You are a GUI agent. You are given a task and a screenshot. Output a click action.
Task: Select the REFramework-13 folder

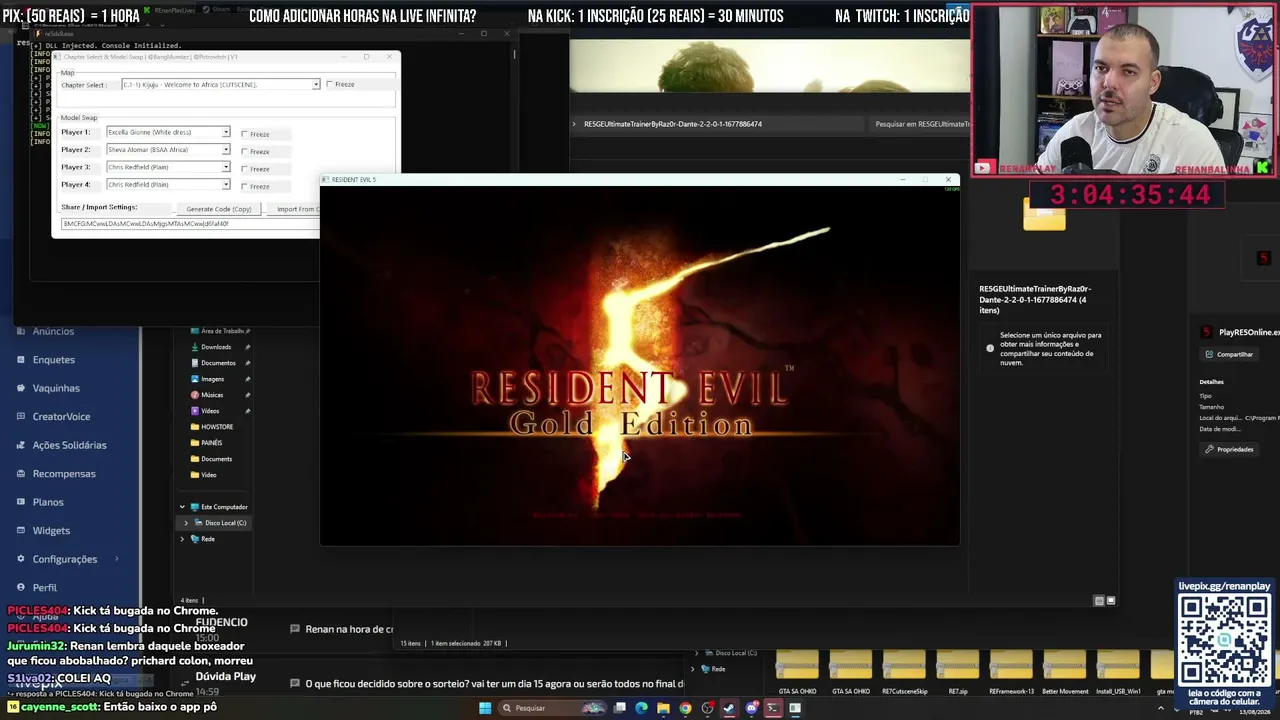point(1011,670)
